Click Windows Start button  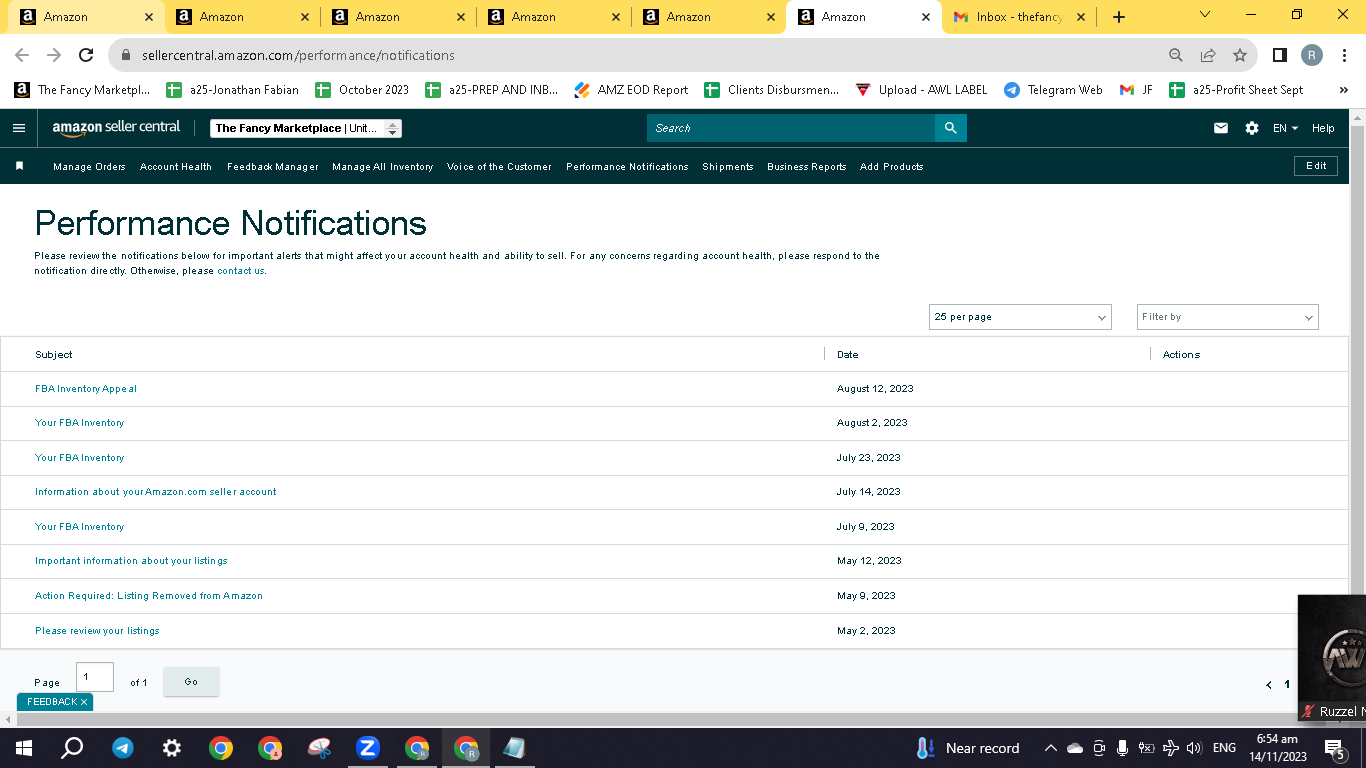pyautogui.click(x=24, y=748)
